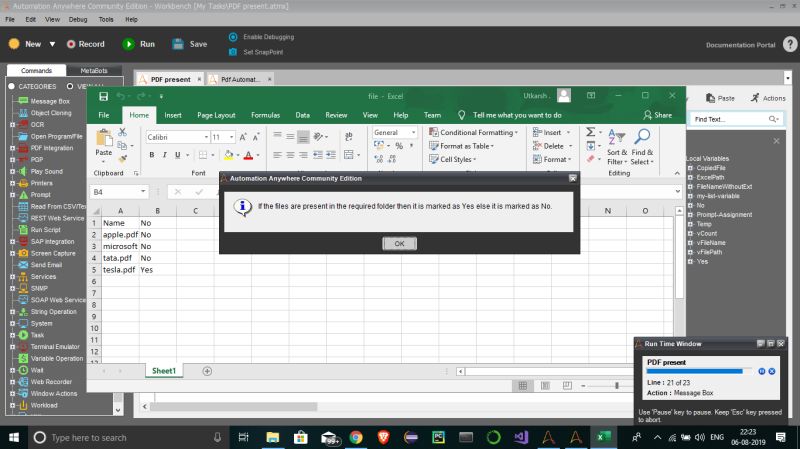Select cell with Yes value
Screen dimensions: 800x449
pos(157,269)
